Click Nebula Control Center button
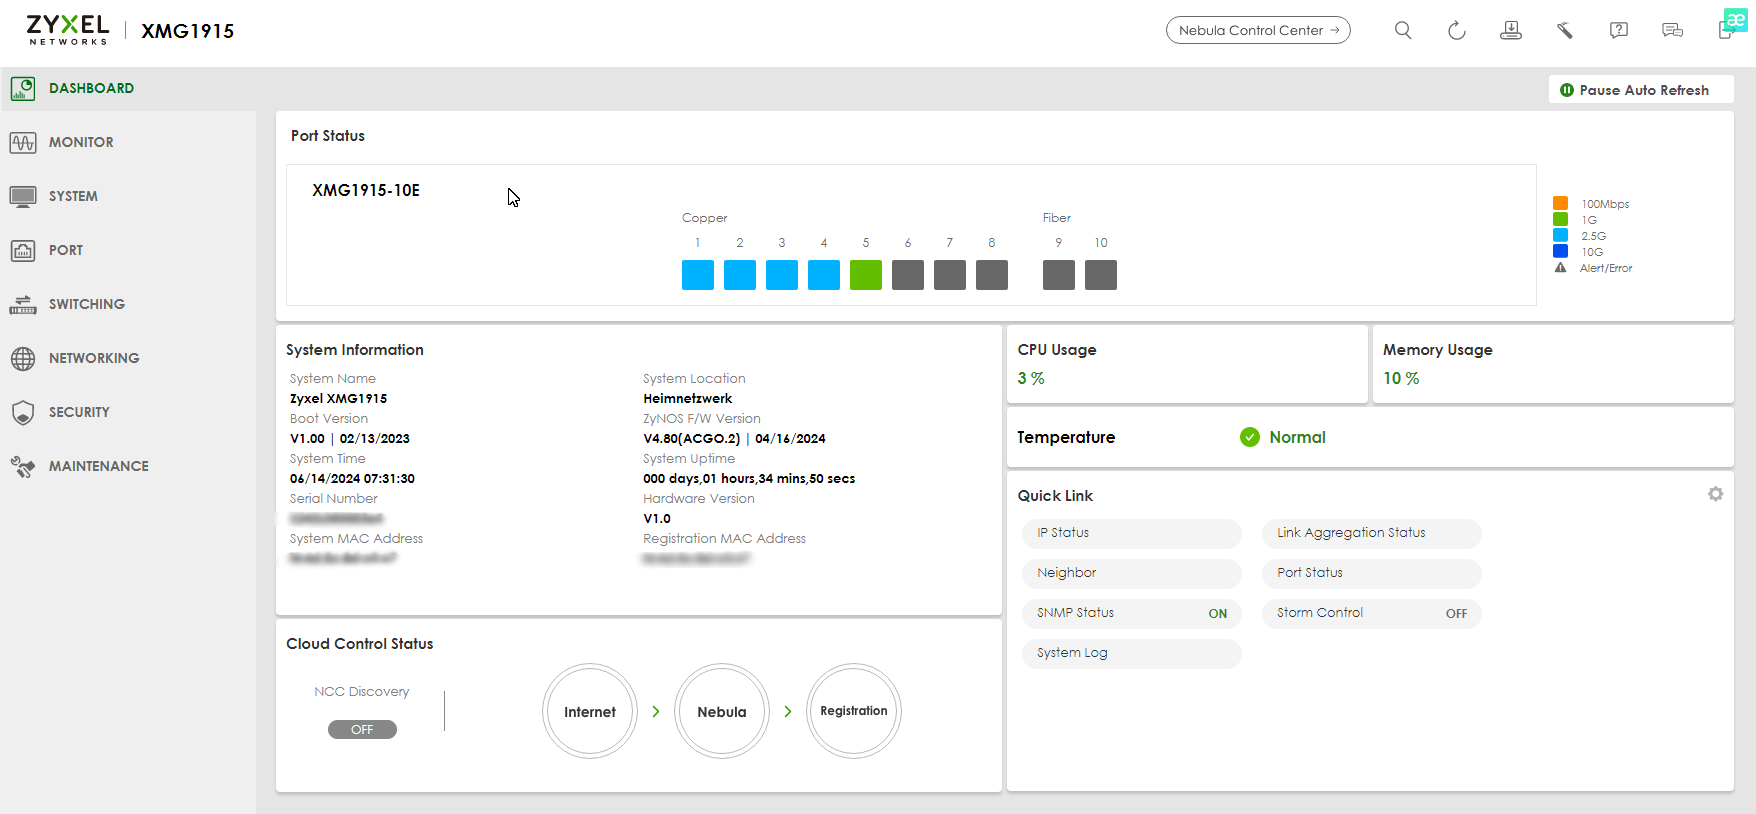The width and height of the screenshot is (1756, 814). pyautogui.click(x=1258, y=30)
